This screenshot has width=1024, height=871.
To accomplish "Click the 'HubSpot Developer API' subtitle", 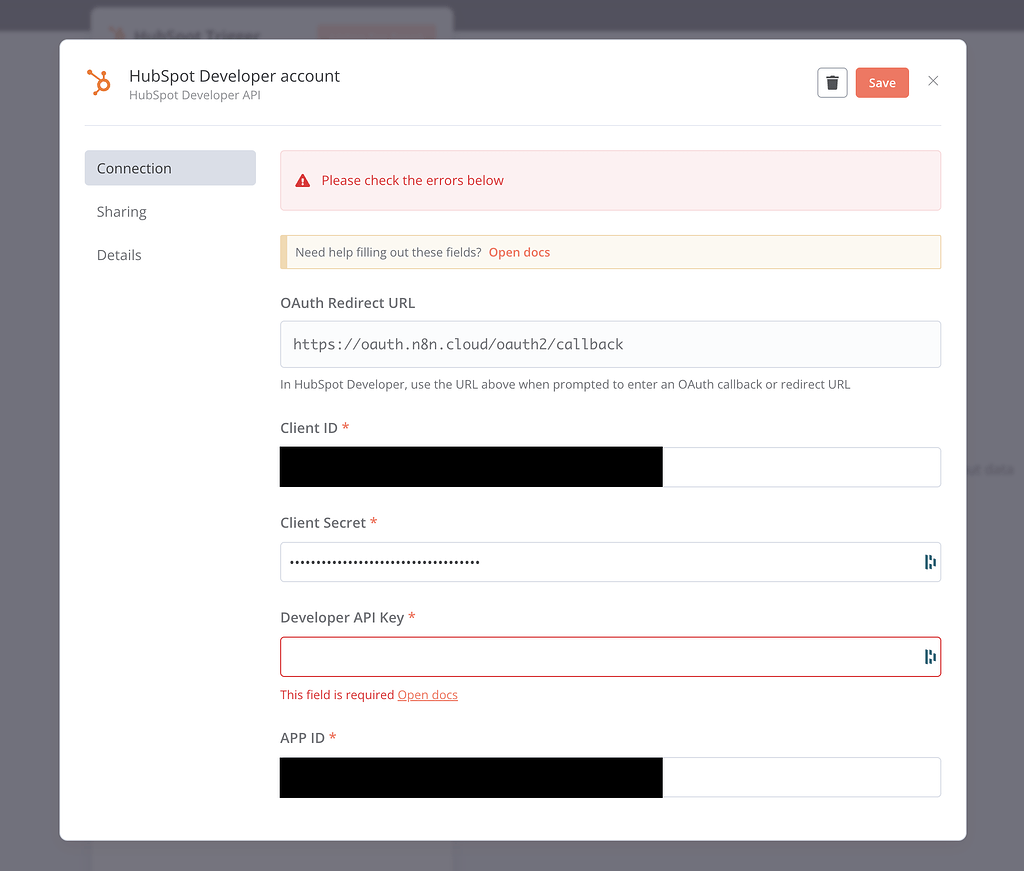I will pyautogui.click(x=195, y=95).
